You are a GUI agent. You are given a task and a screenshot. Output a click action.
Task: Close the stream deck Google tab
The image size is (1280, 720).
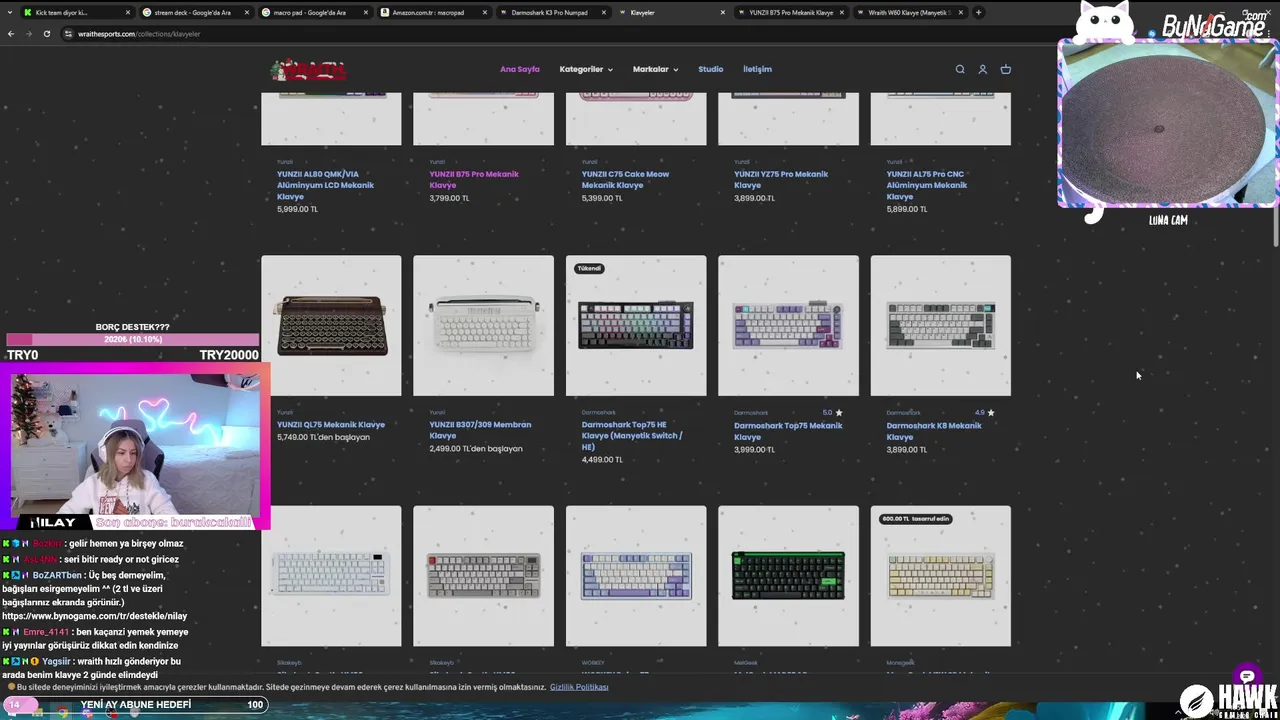247,13
